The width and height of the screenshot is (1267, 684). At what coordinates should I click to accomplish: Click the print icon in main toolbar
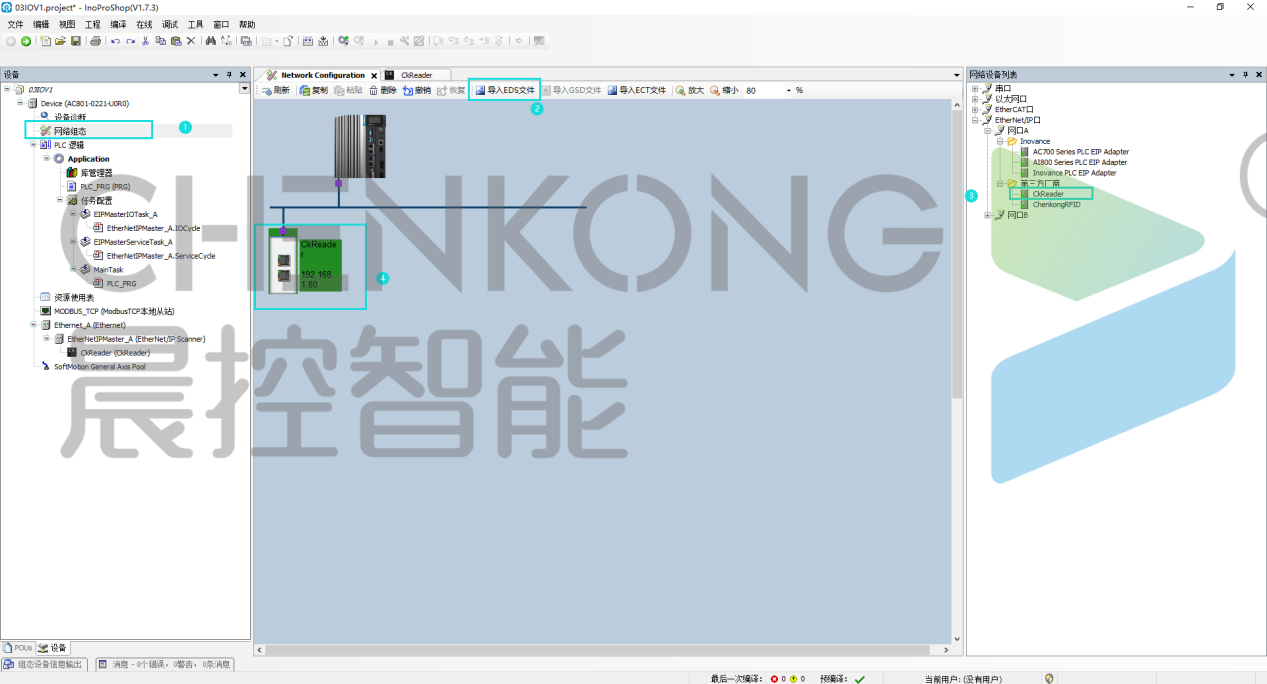click(x=95, y=41)
